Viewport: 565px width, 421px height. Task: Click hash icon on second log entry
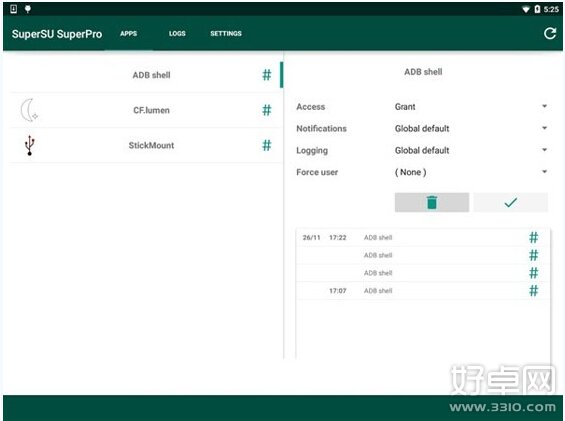click(x=534, y=255)
